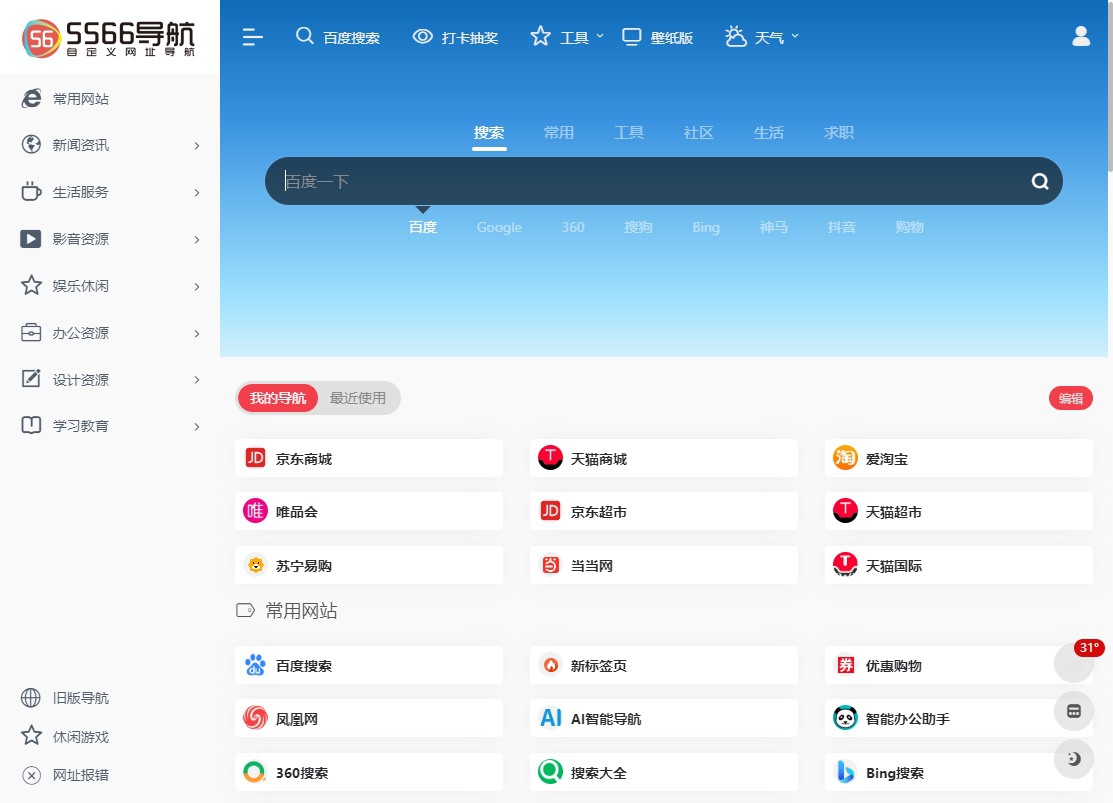Expand 新闻资讯 submenu arrow
Viewport: 1113px width, 803px height.
tap(197, 146)
